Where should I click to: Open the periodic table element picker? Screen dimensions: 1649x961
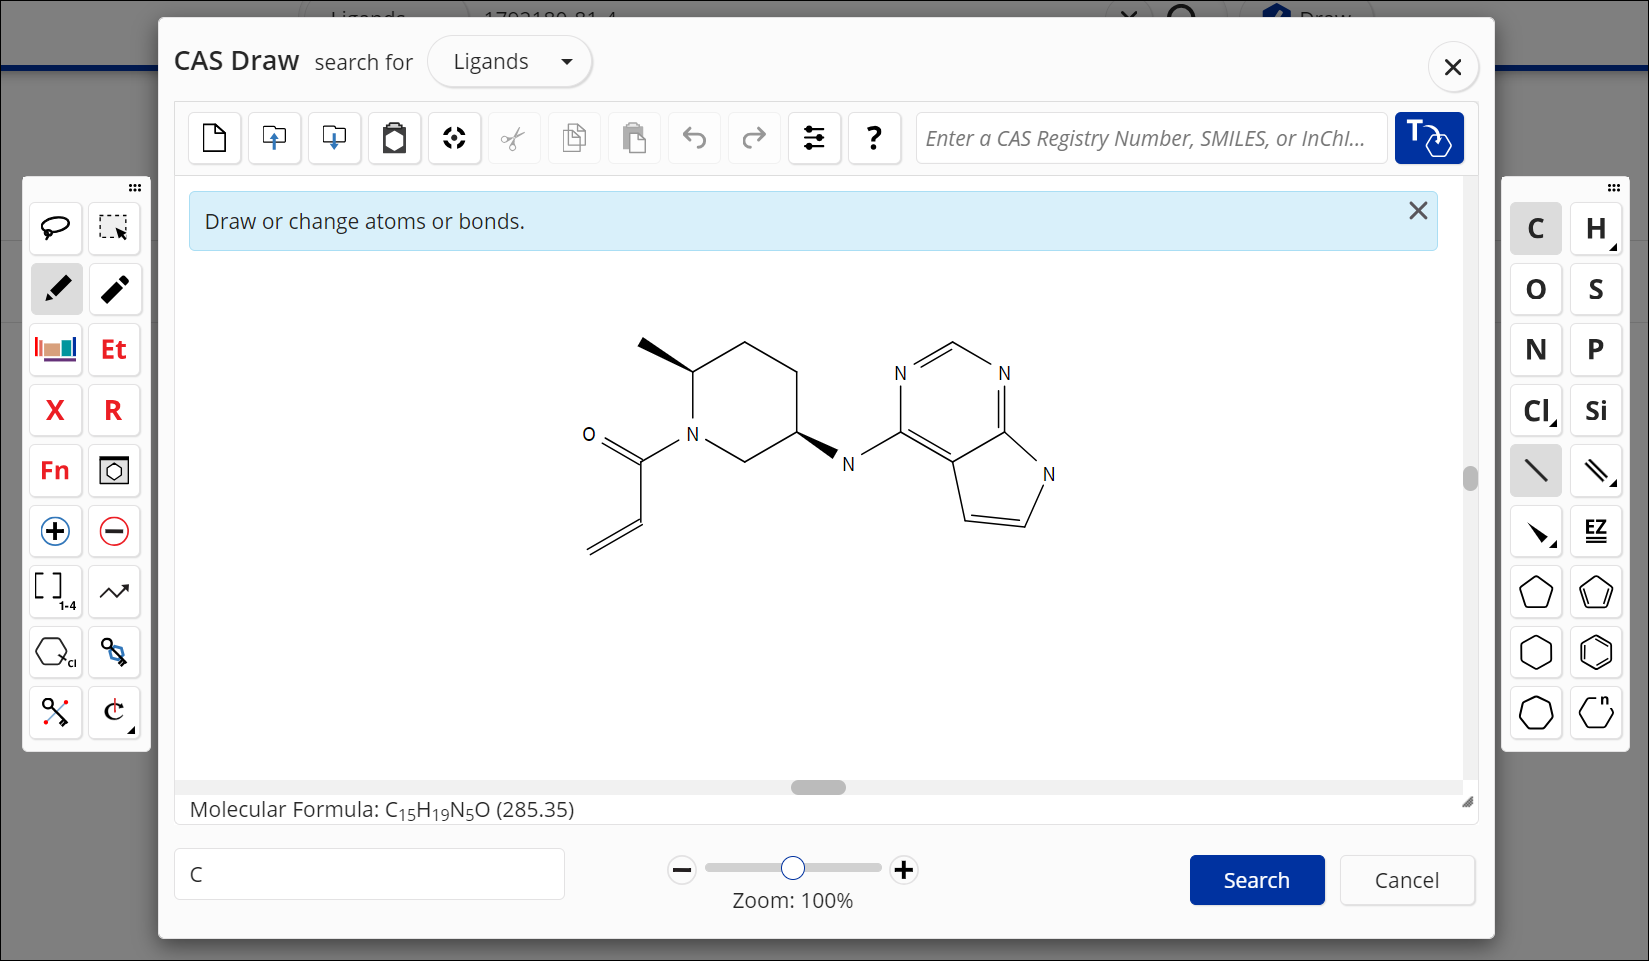(x=56, y=349)
